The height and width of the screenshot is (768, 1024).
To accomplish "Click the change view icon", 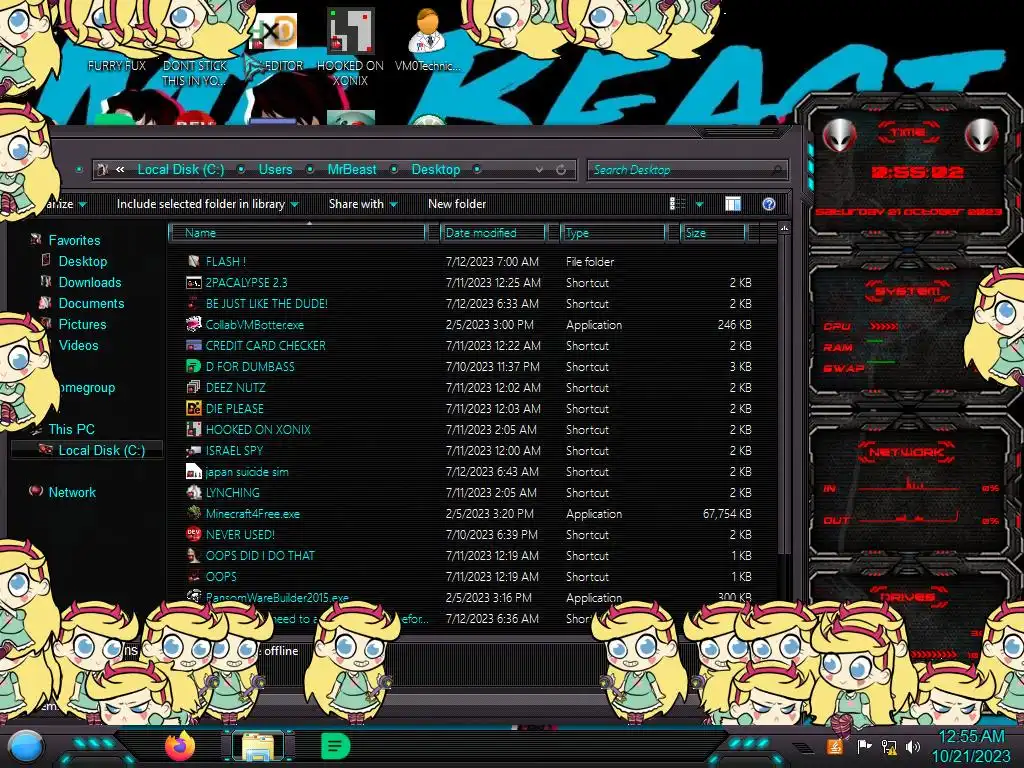I will click(x=677, y=204).
